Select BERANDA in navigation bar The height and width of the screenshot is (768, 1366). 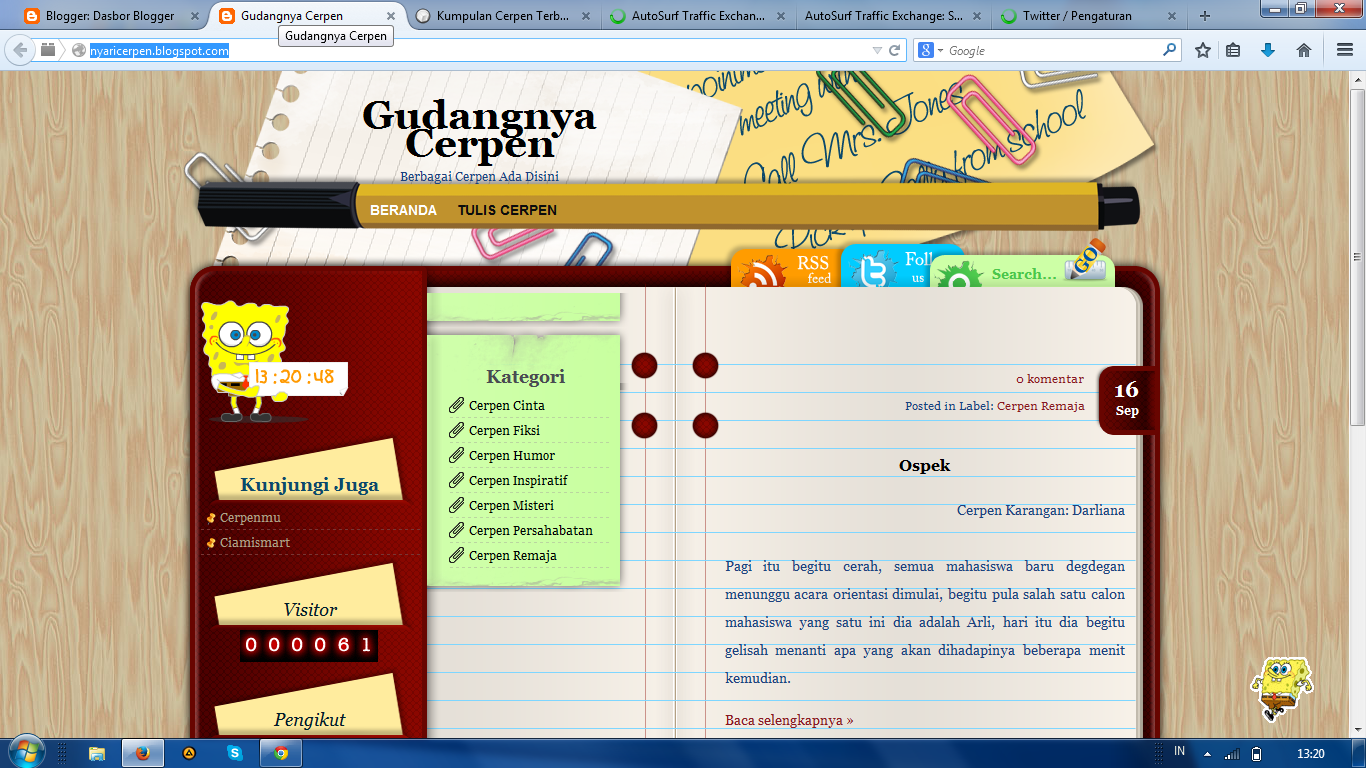click(x=403, y=210)
